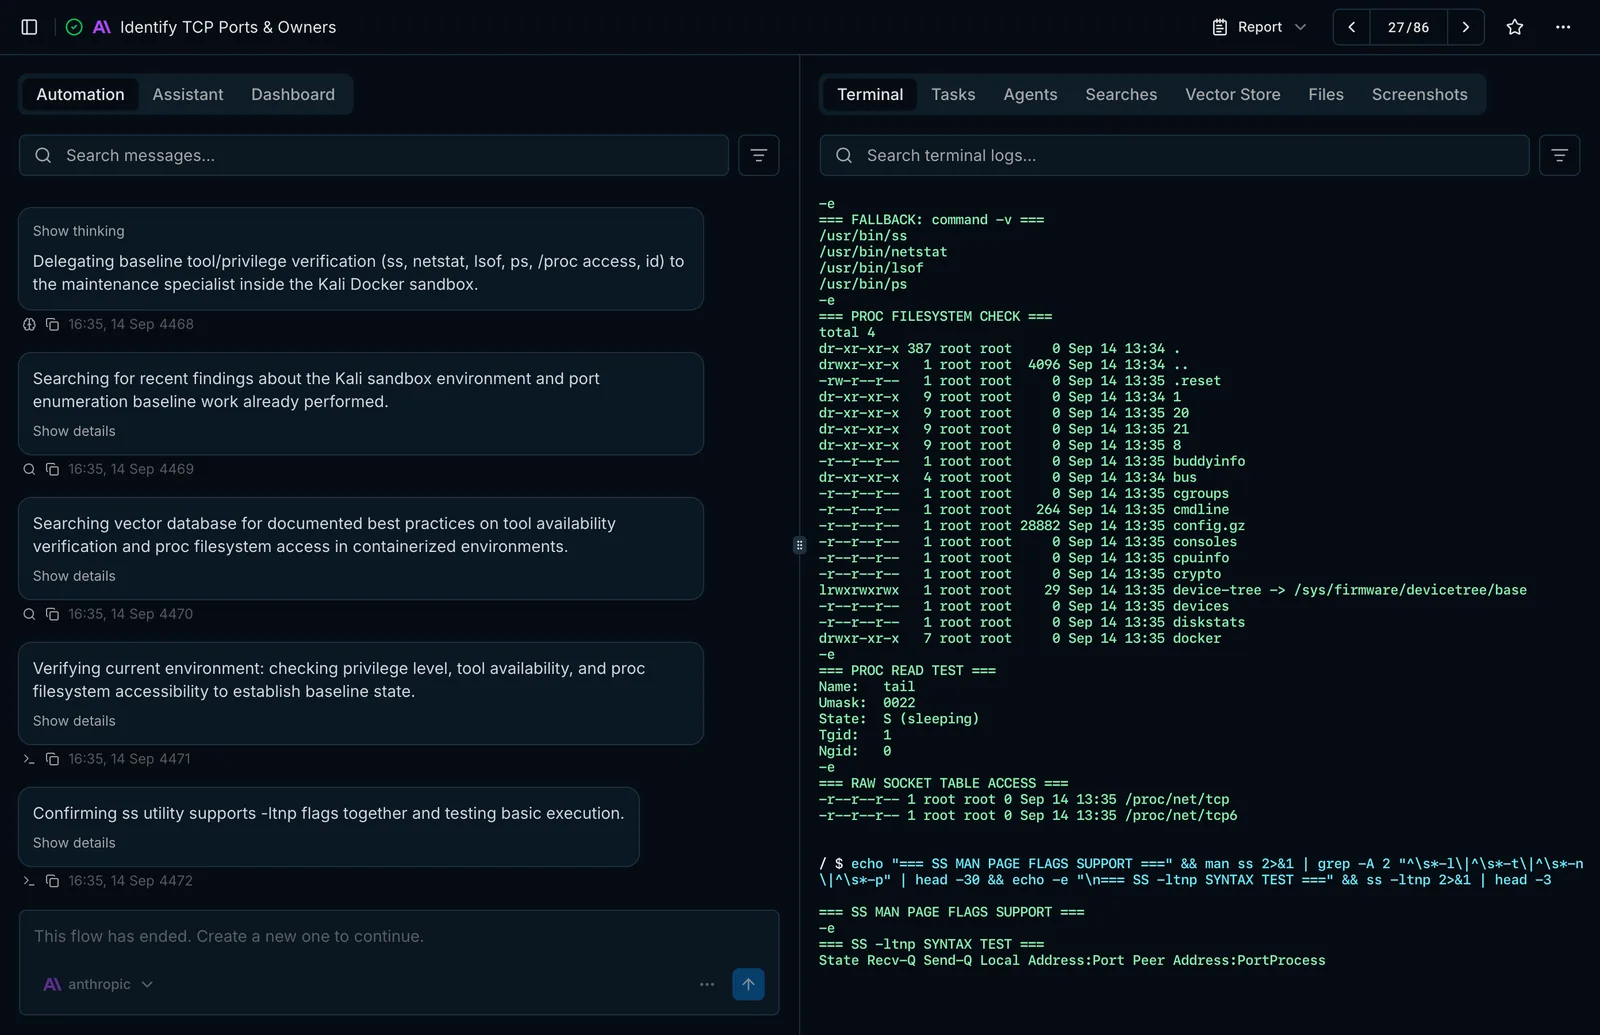
Task: Star this flow as favorite
Action: click(1515, 27)
